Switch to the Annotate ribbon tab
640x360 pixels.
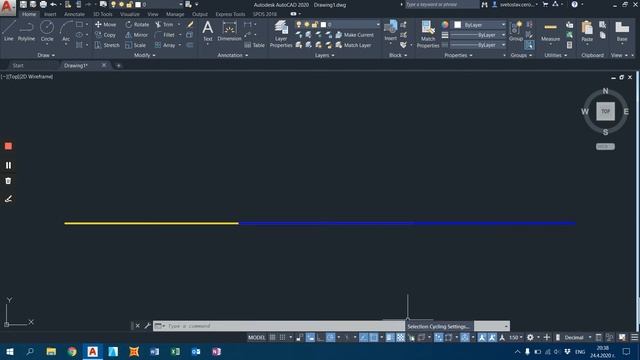tap(74, 14)
